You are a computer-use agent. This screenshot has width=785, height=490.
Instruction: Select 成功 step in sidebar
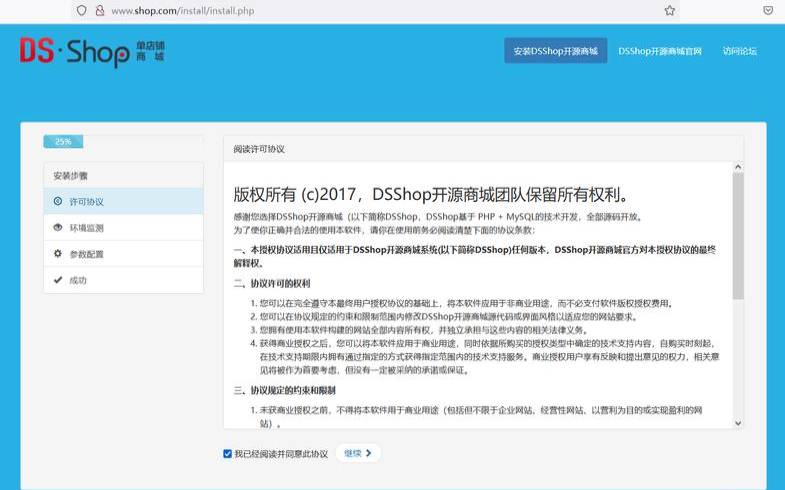pyautogui.click(x=124, y=280)
